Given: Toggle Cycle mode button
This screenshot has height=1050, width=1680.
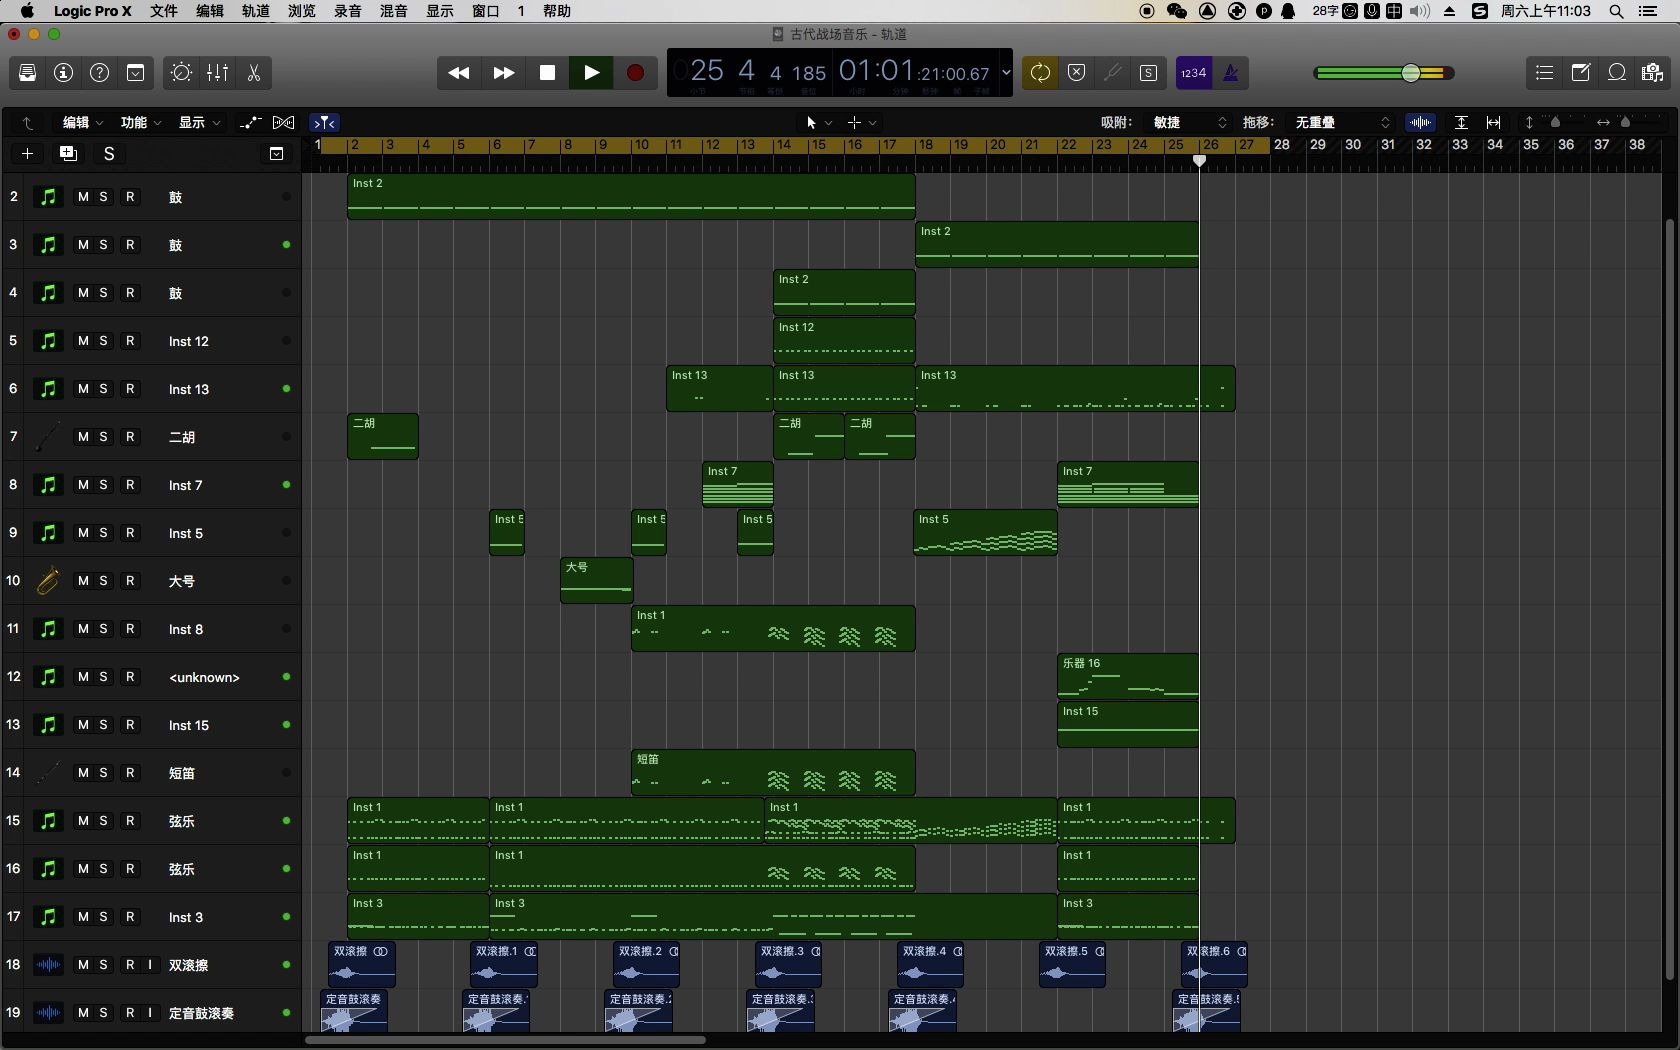Looking at the screenshot, I should [1040, 73].
